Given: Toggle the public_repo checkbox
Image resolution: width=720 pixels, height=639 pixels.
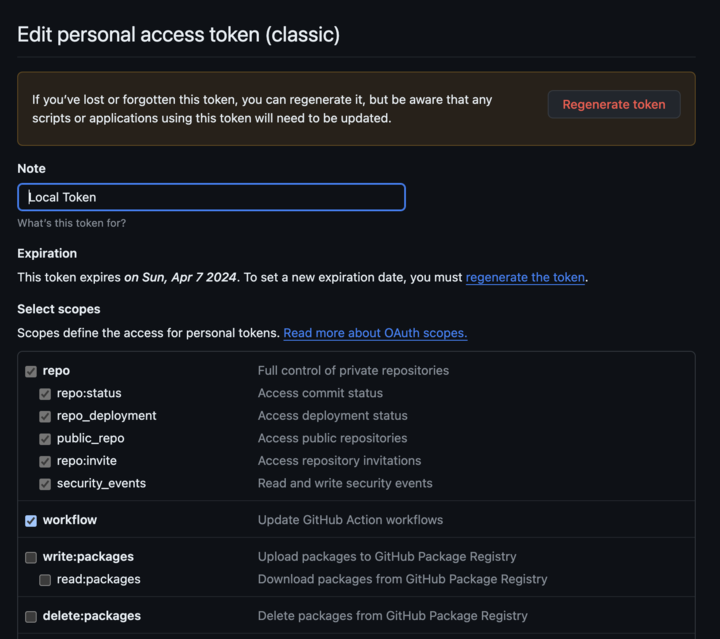Looking at the screenshot, I should [x=45, y=439].
